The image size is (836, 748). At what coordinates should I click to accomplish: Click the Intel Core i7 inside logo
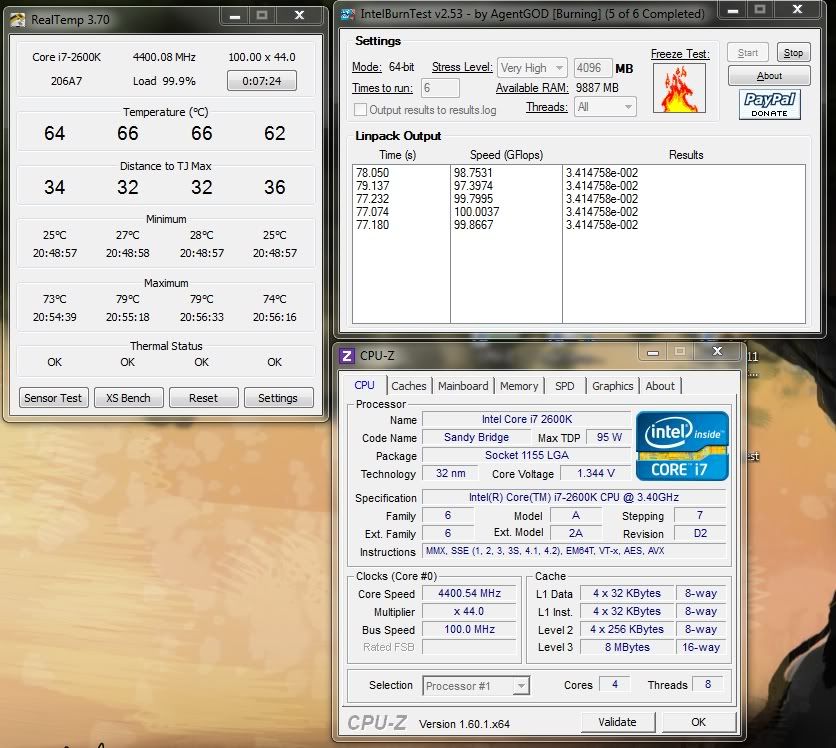click(x=682, y=446)
